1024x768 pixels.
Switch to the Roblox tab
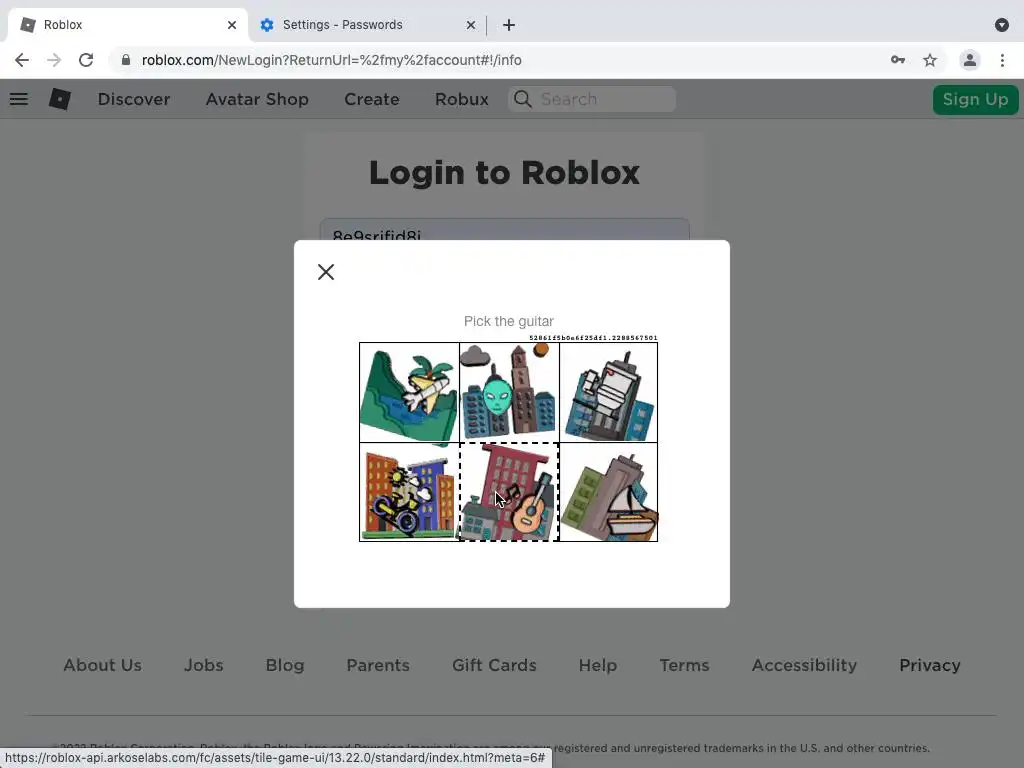127,25
